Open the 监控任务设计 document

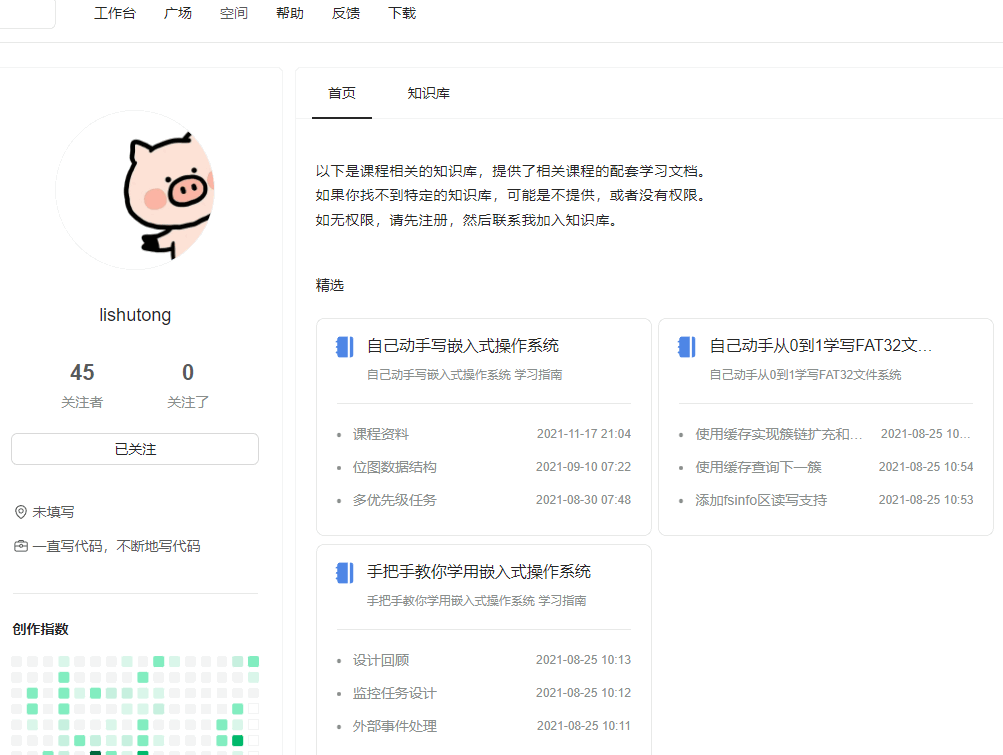(x=395, y=693)
